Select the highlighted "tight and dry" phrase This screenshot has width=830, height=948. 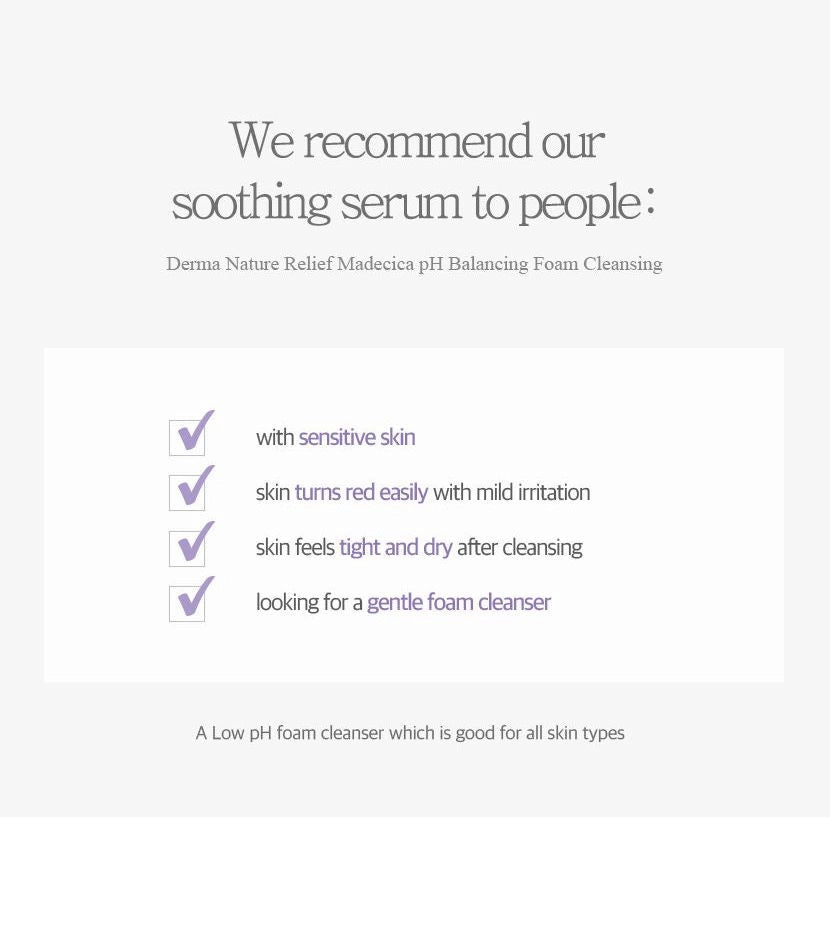click(x=396, y=547)
